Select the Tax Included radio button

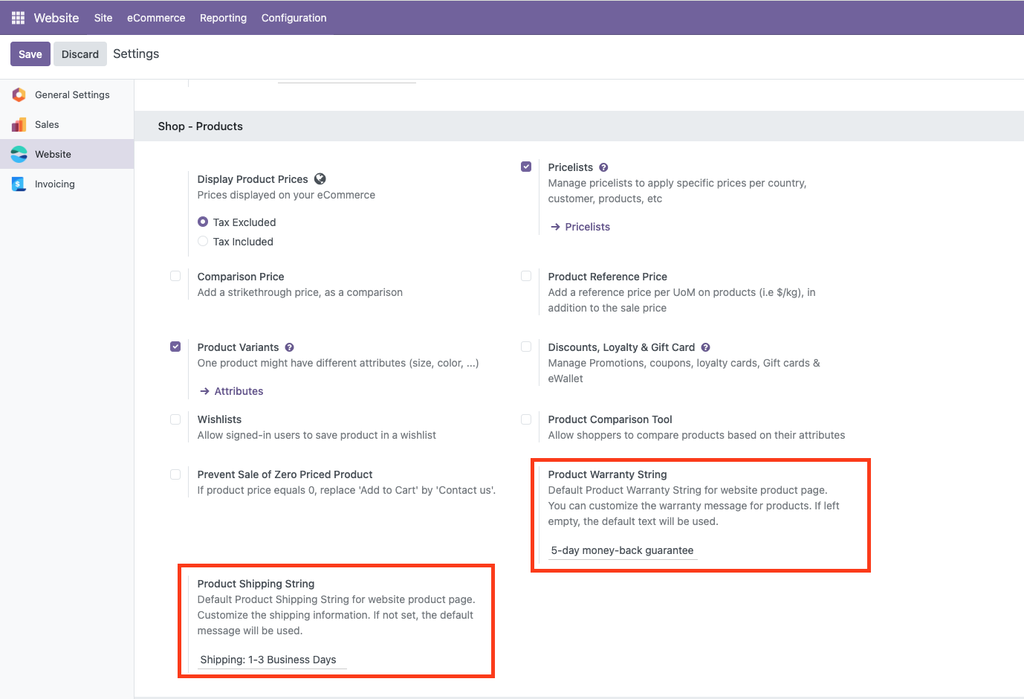pyautogui.click(x=203, y=242)
